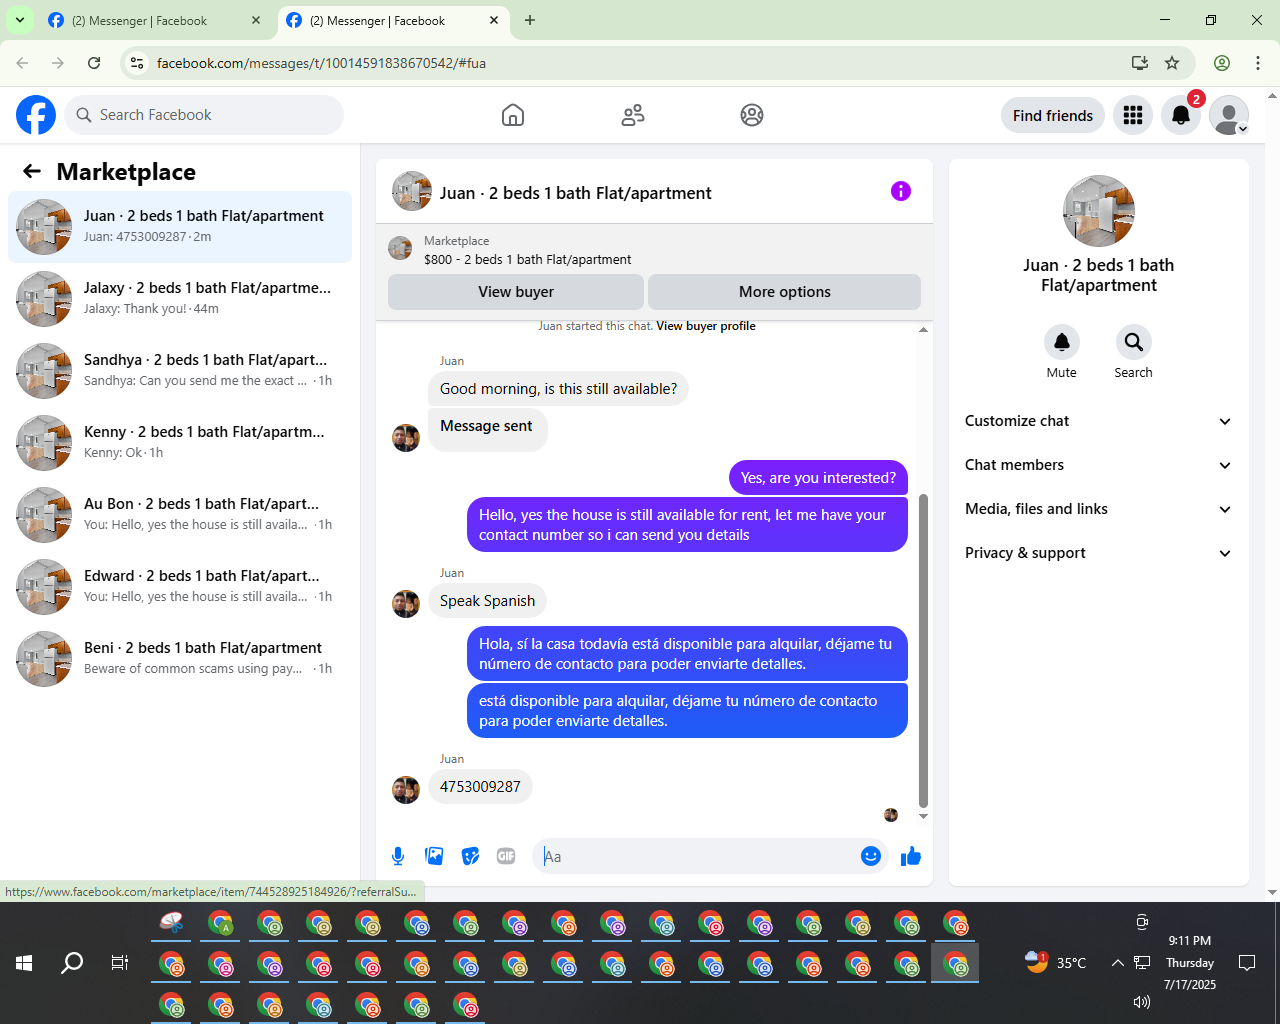The image size is (1280, 1024).
Task: Click the chat scroll-down arrow
Action: (x=923, y=817)
